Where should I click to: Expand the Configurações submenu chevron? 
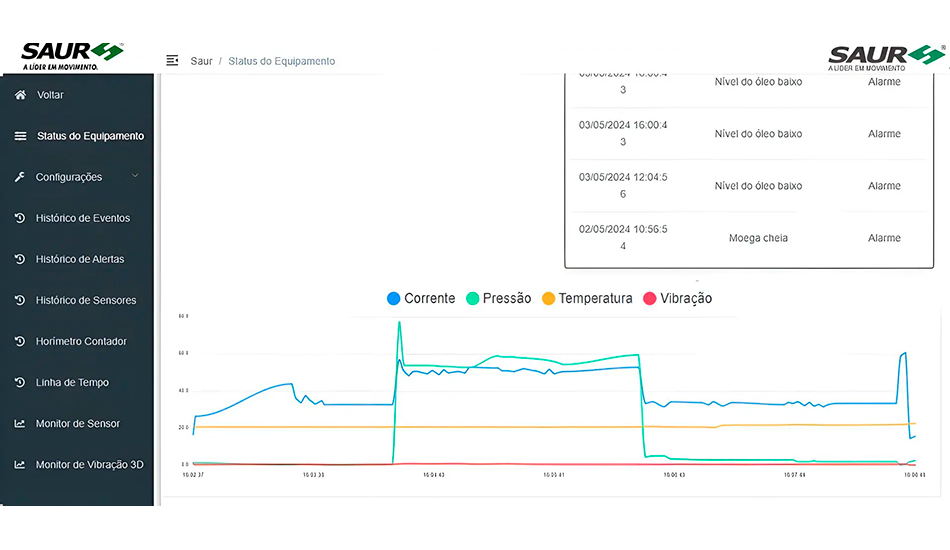[135, 177]
